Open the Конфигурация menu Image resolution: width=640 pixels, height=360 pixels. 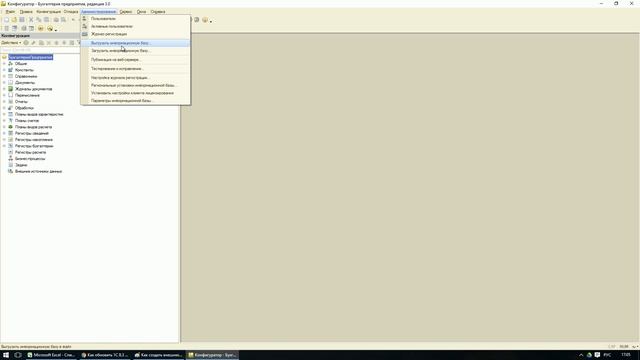(49, 12)
